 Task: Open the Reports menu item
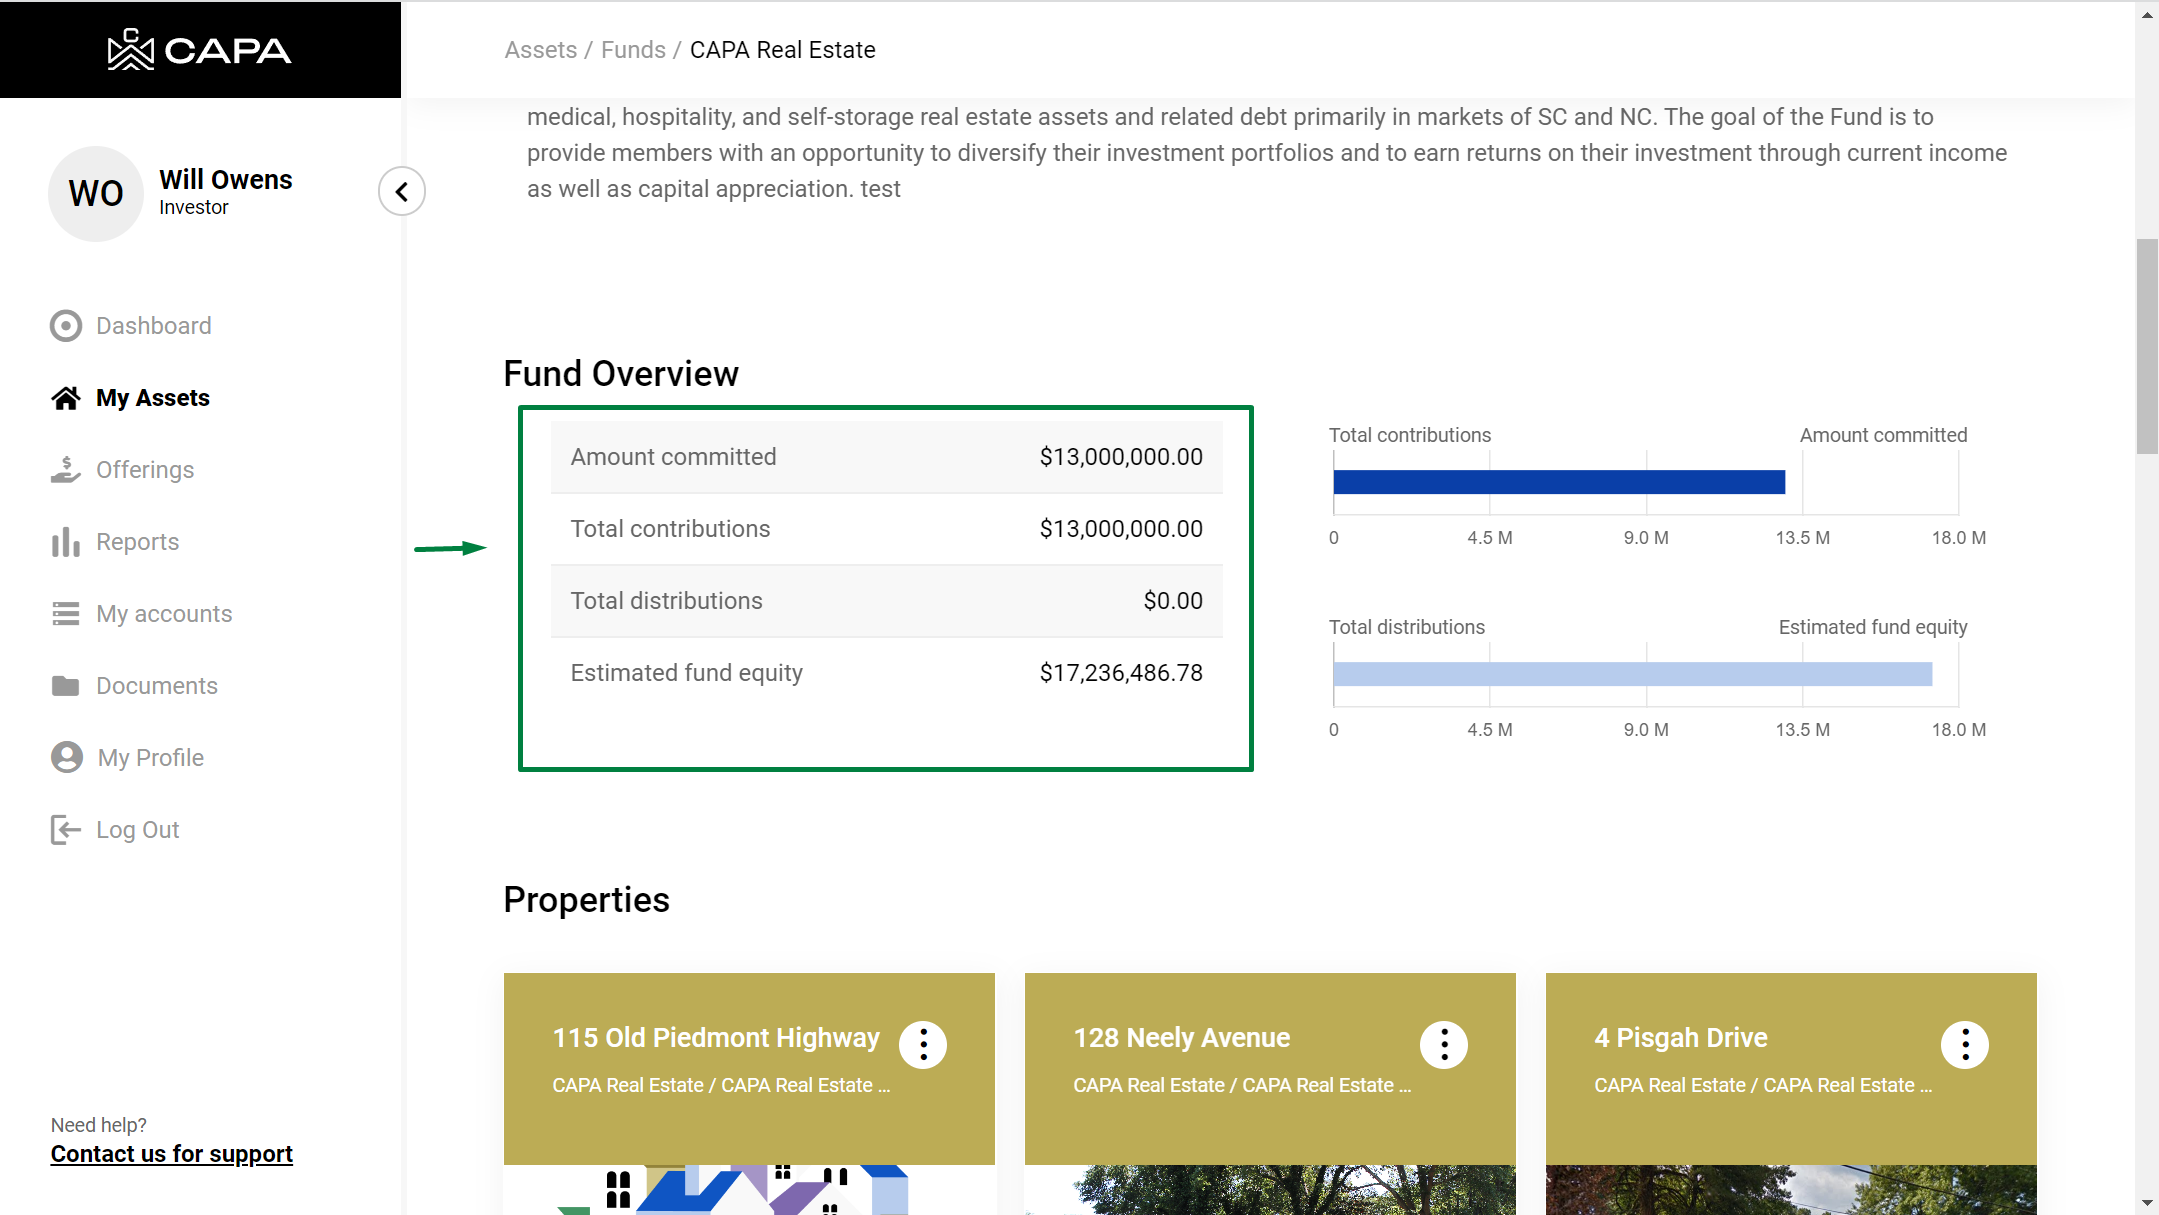[138, 542]
